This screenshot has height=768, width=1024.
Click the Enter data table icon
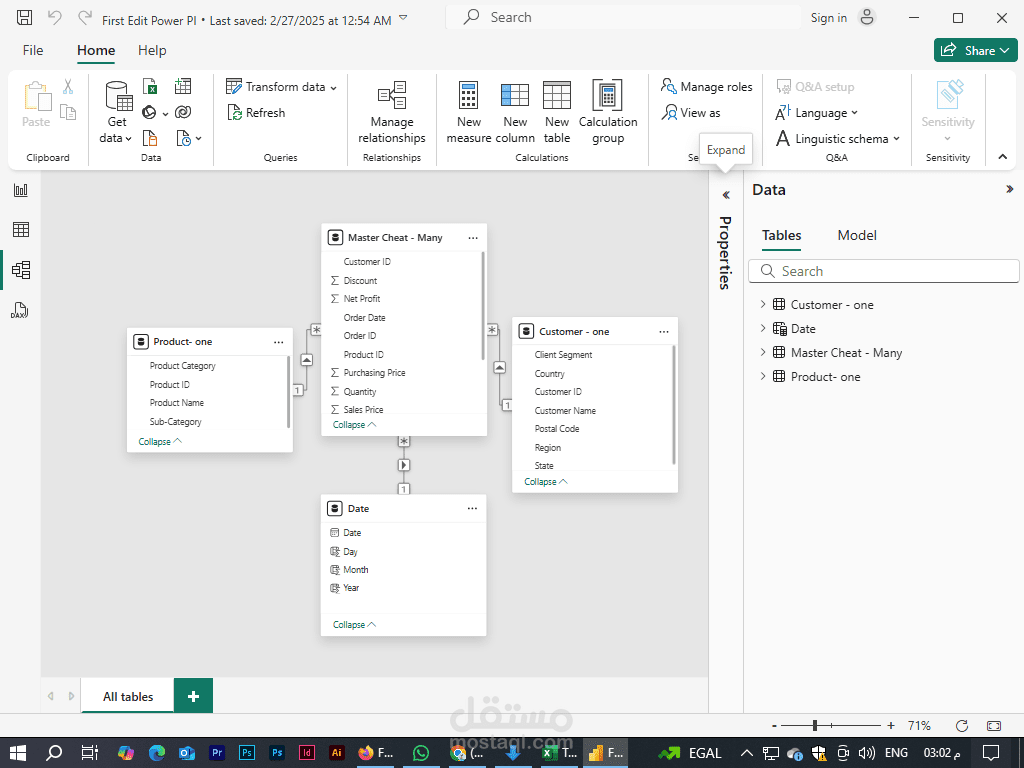[183, 86]
